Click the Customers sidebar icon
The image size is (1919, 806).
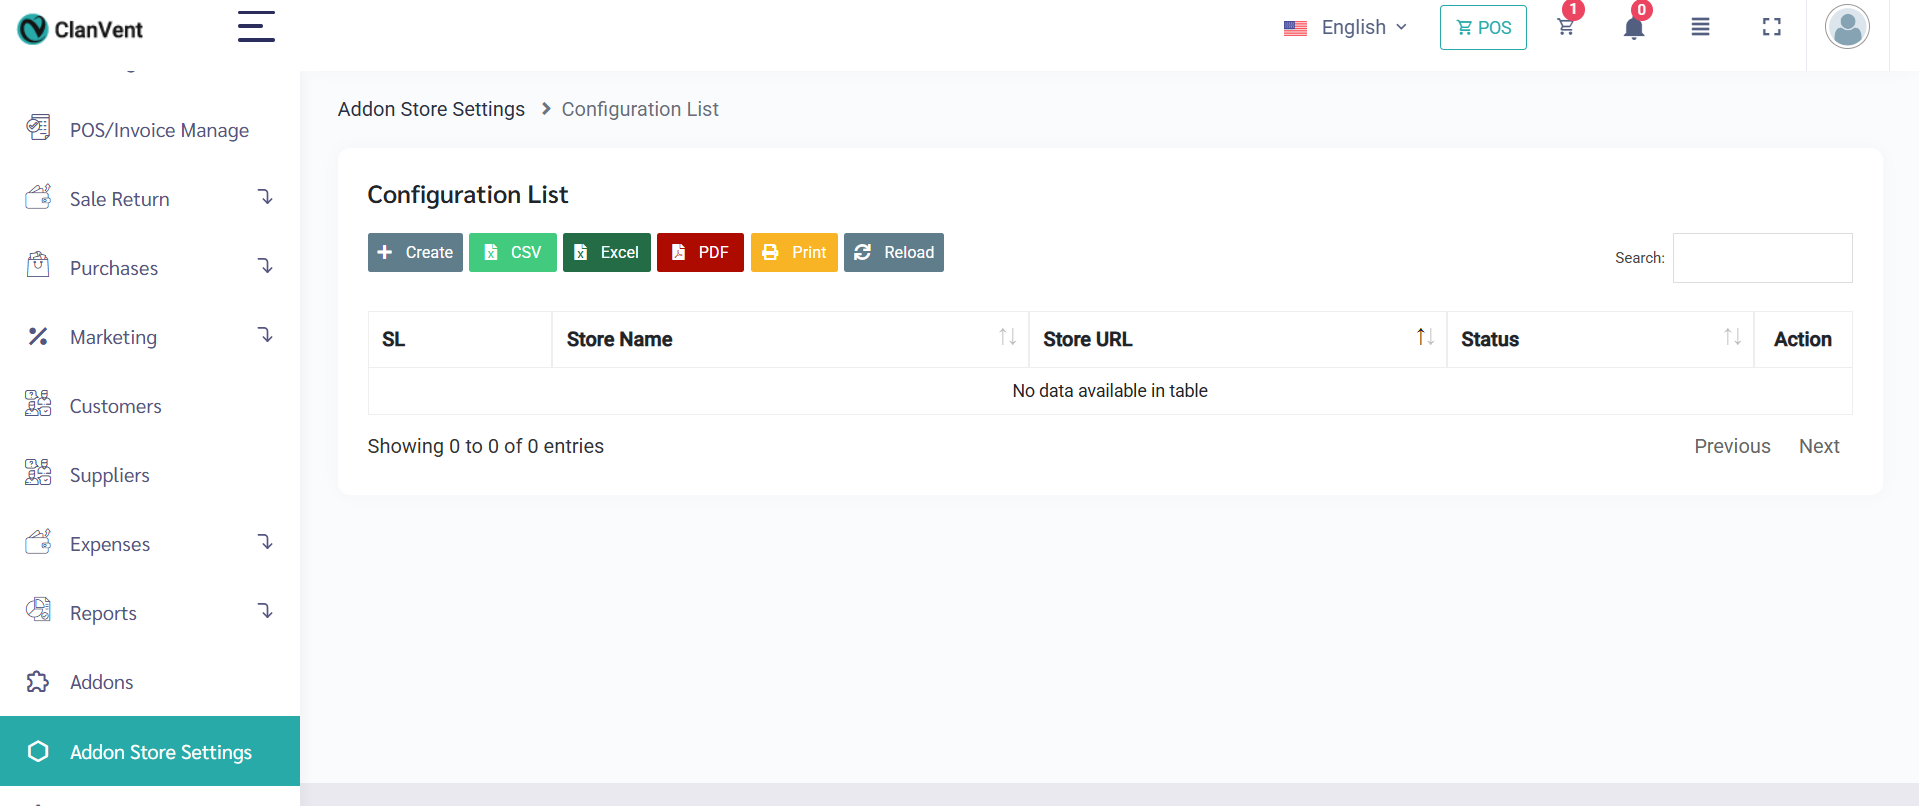click(x=38, y=404)
